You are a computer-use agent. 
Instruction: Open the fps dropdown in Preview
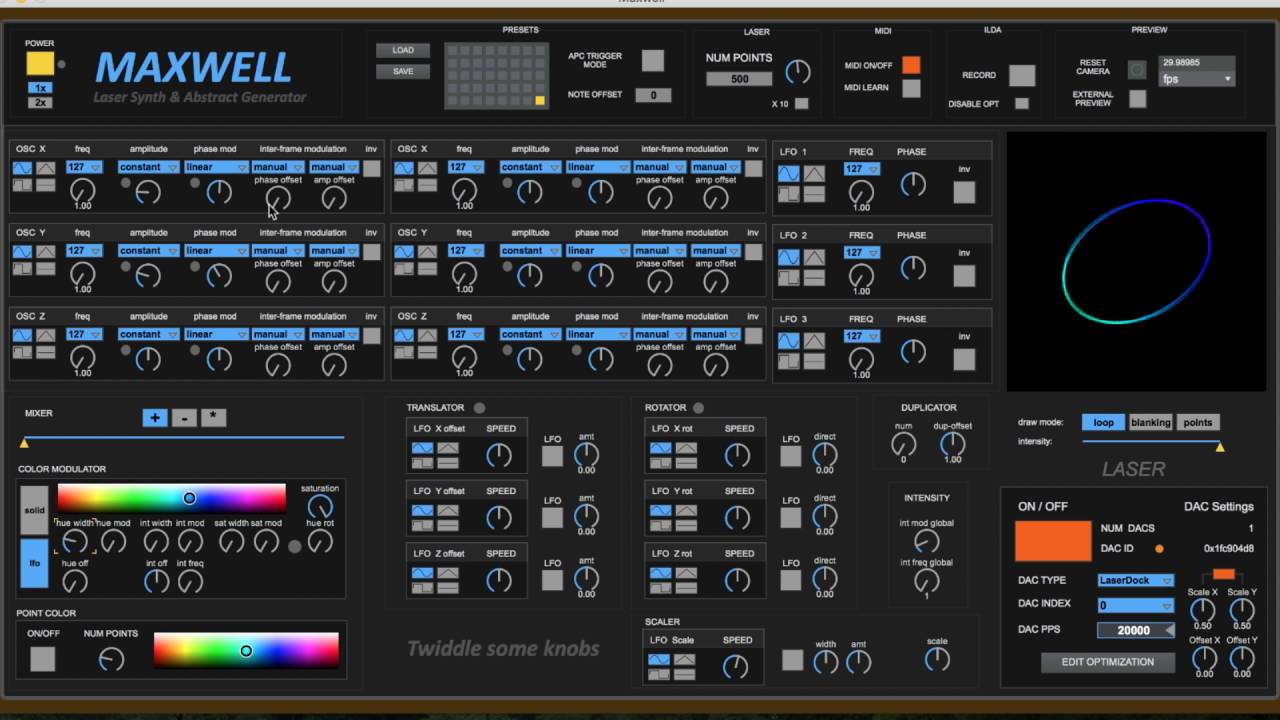(1197, 79)
